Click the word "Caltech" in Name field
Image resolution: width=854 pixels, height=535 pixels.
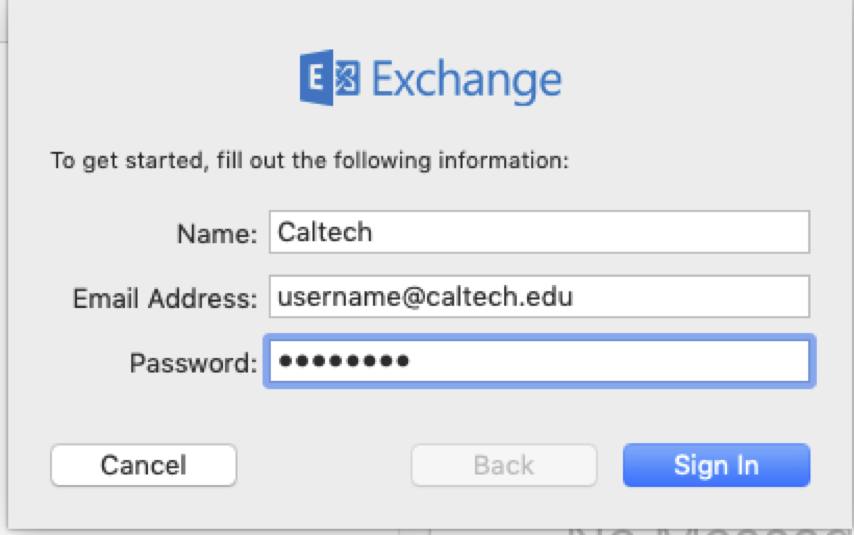[325, 233]
